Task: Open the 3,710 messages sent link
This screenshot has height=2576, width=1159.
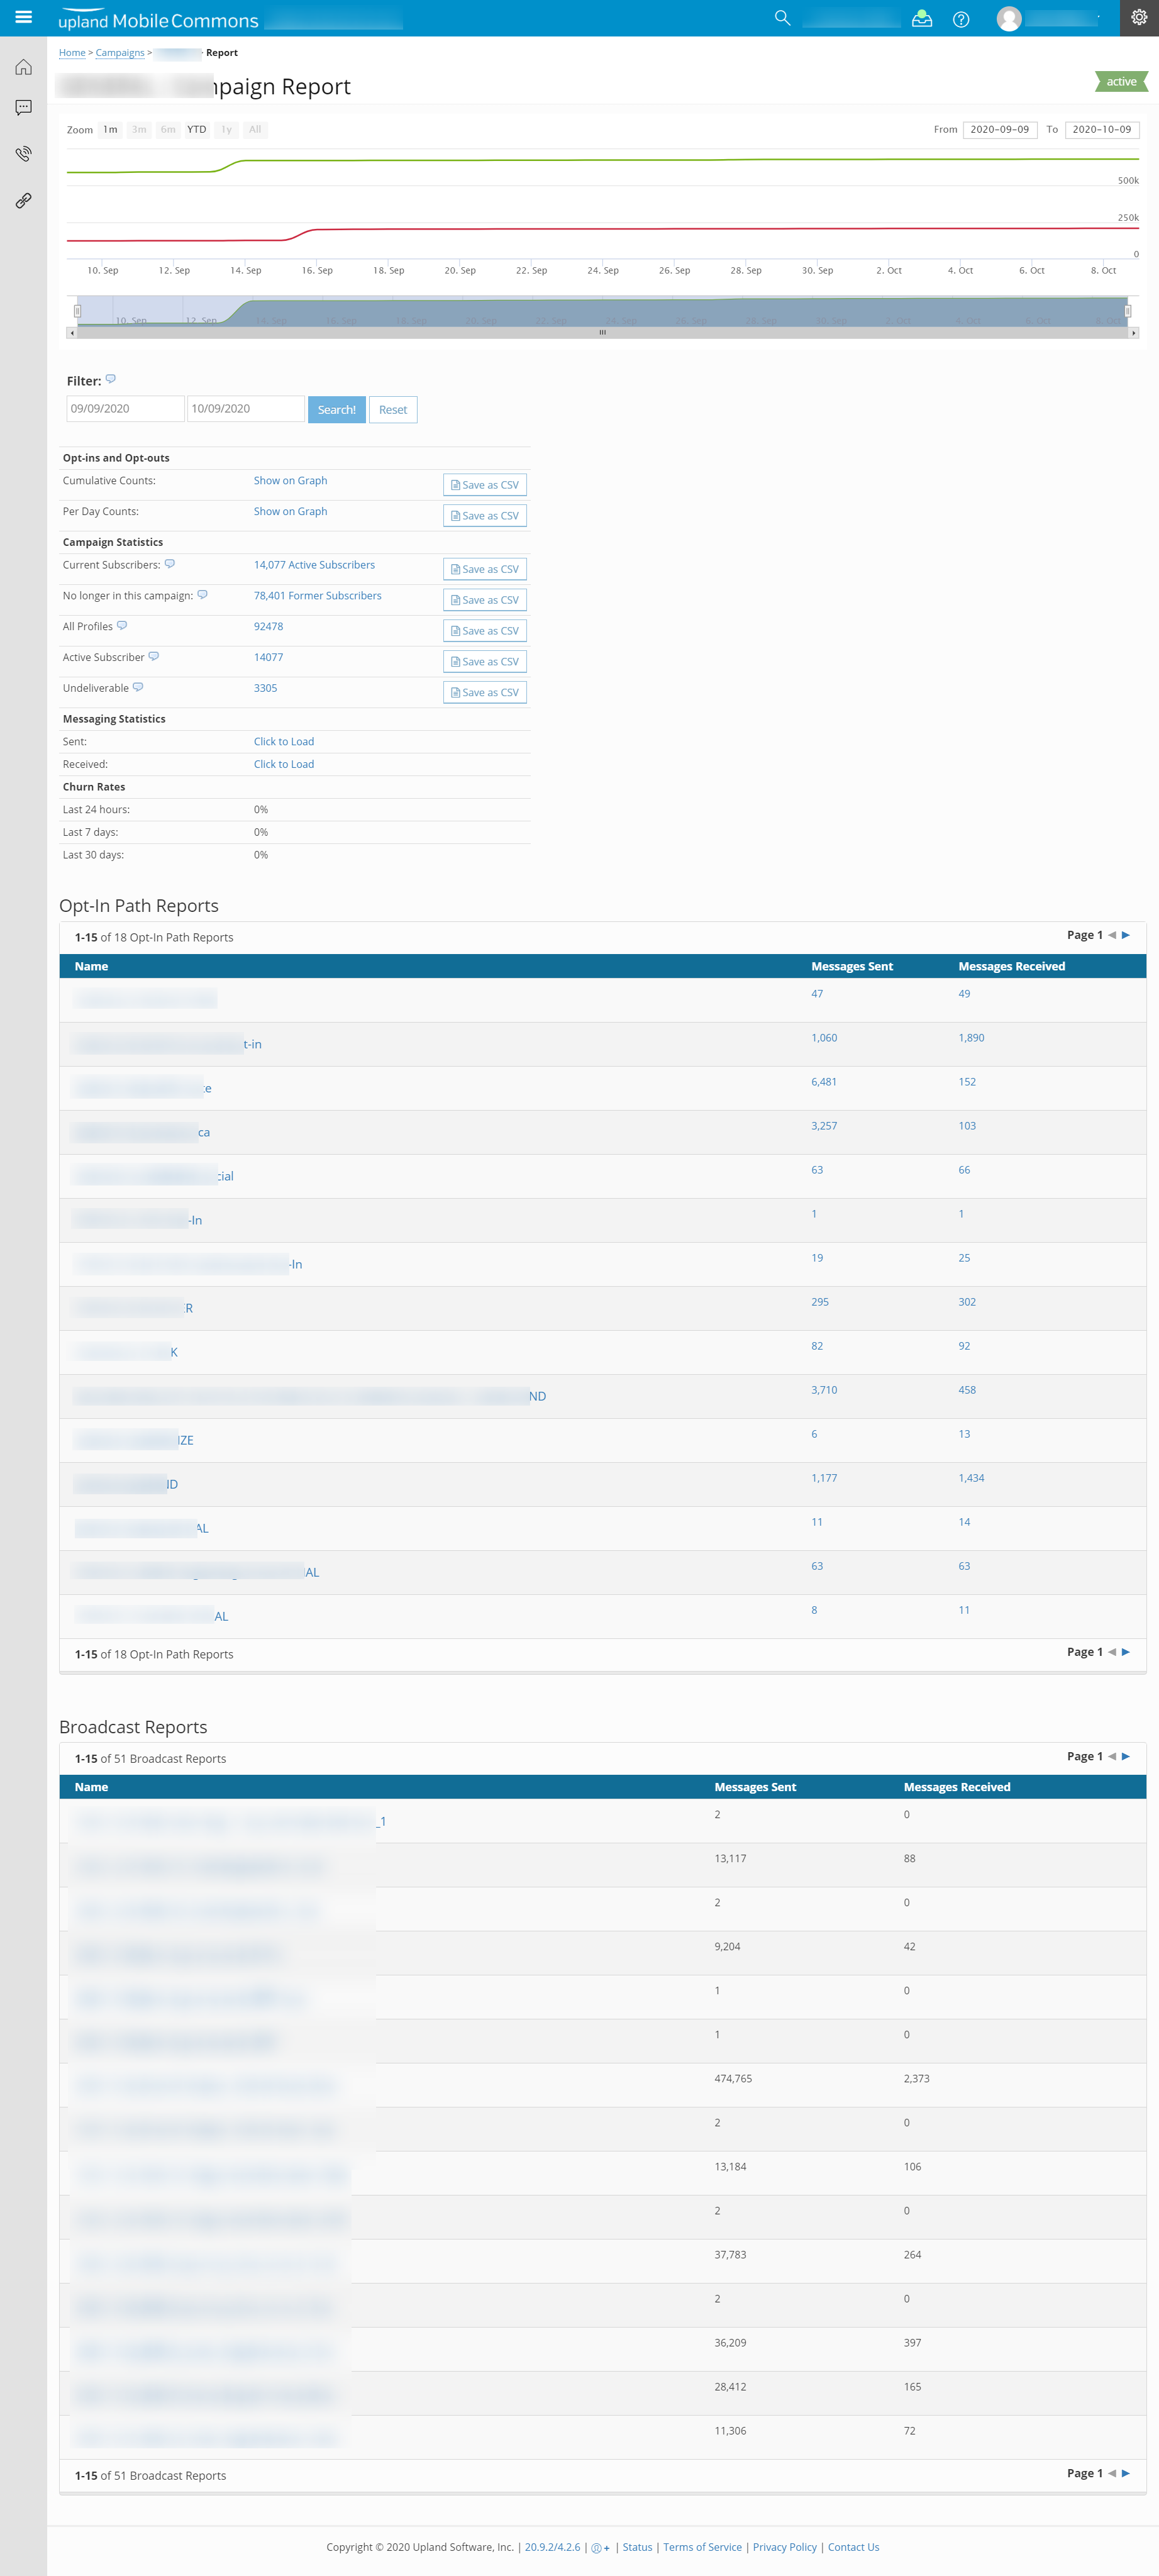Action: click(824, 1390)
